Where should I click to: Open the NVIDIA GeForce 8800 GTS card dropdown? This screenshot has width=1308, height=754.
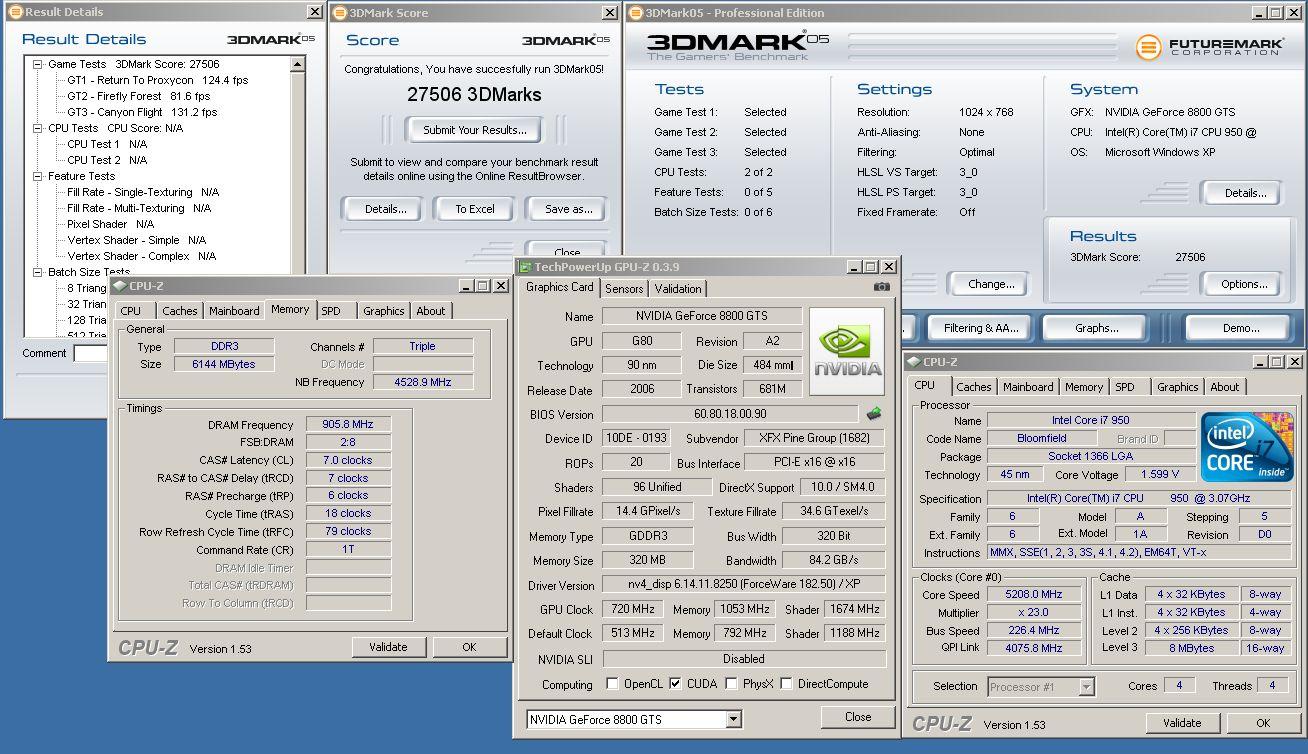(x=733, y=719)
